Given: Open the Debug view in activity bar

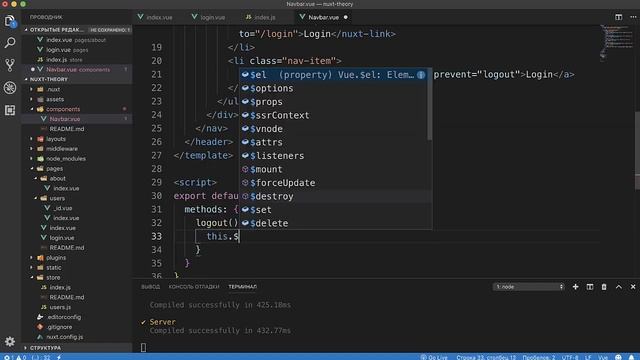Looking at the screenshot, I should point(10,88).
